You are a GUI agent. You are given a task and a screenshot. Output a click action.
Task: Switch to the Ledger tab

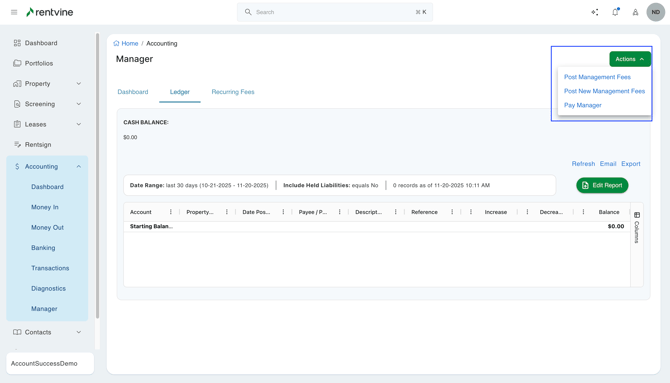(x=179, y=92)
